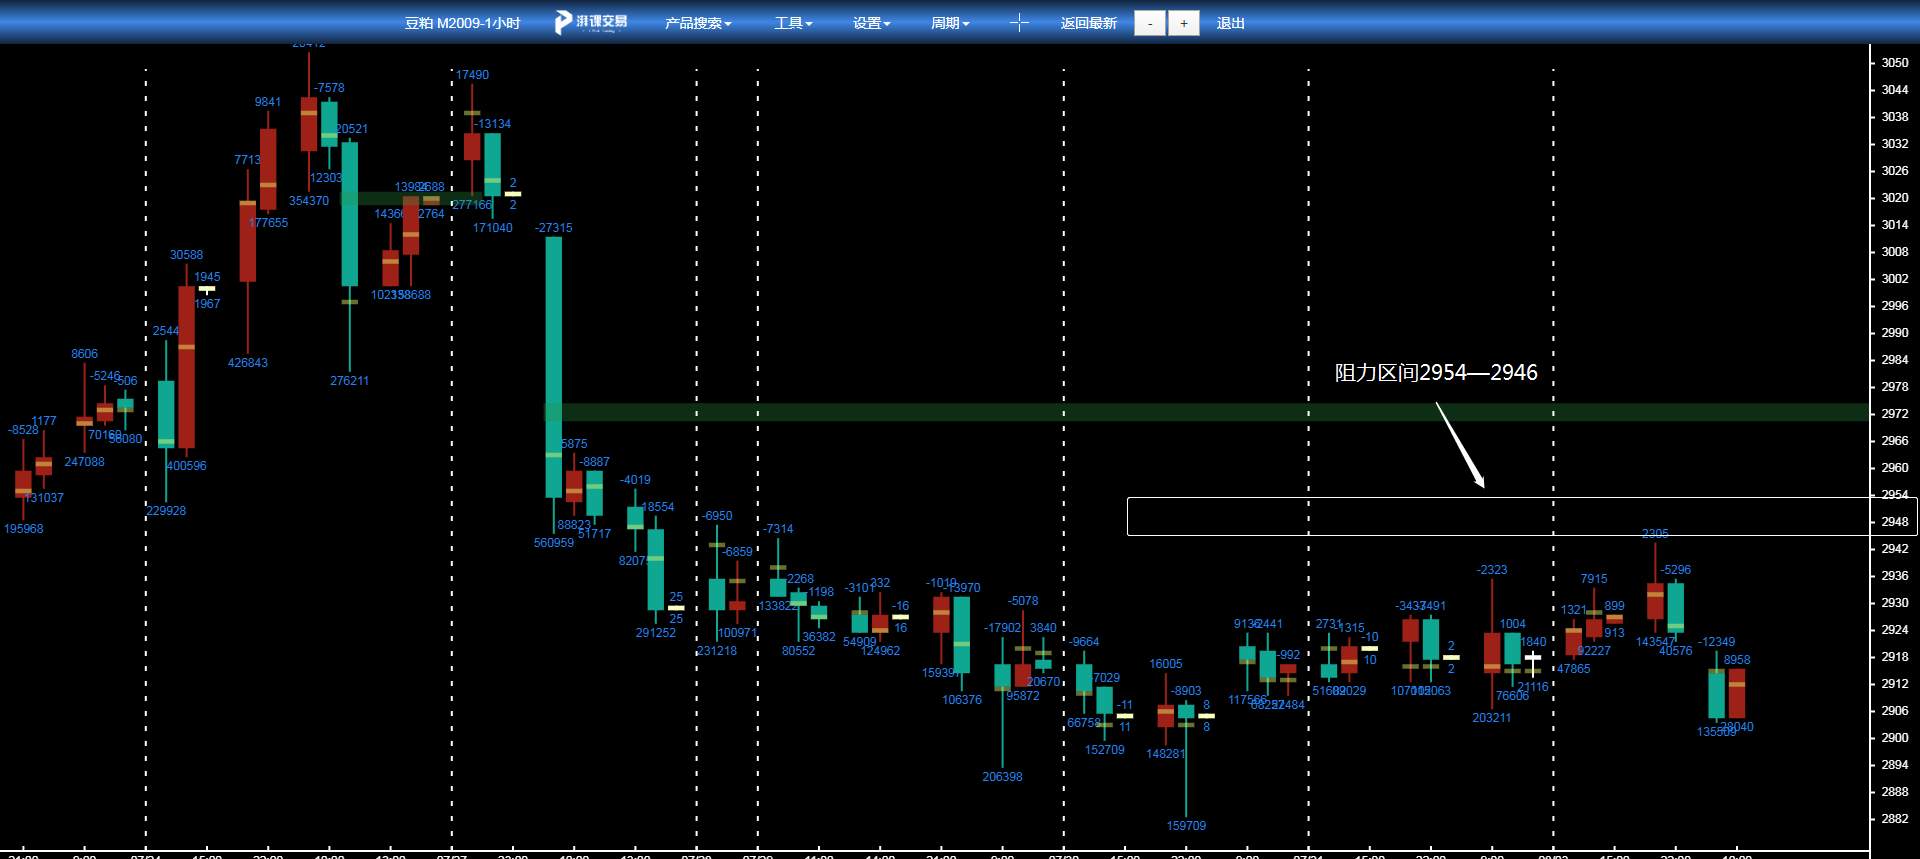Click the delta label 17490
This screenshot has height=859, width=1920.
pyautogui.click(x=473, y=75)
